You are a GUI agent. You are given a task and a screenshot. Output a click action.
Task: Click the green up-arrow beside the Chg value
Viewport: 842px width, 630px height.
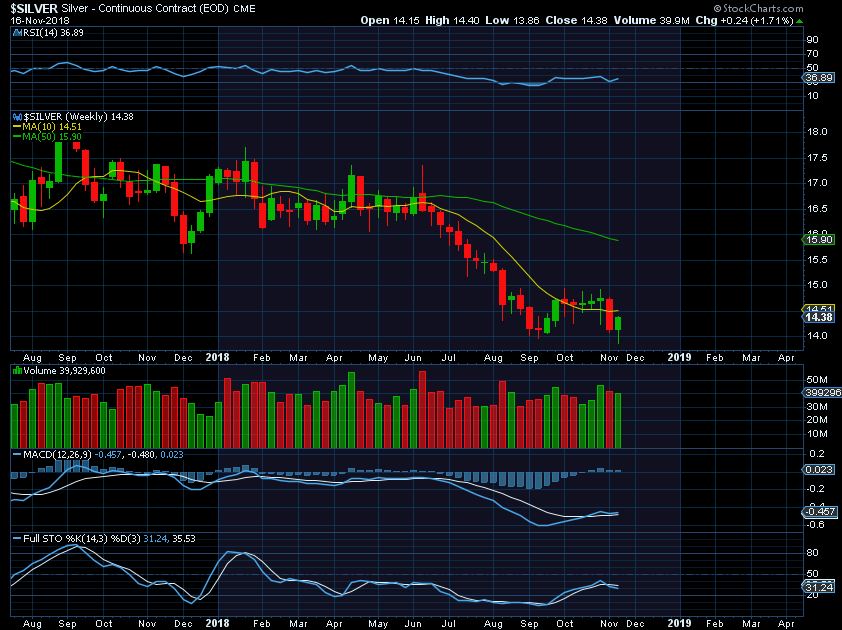800,21
